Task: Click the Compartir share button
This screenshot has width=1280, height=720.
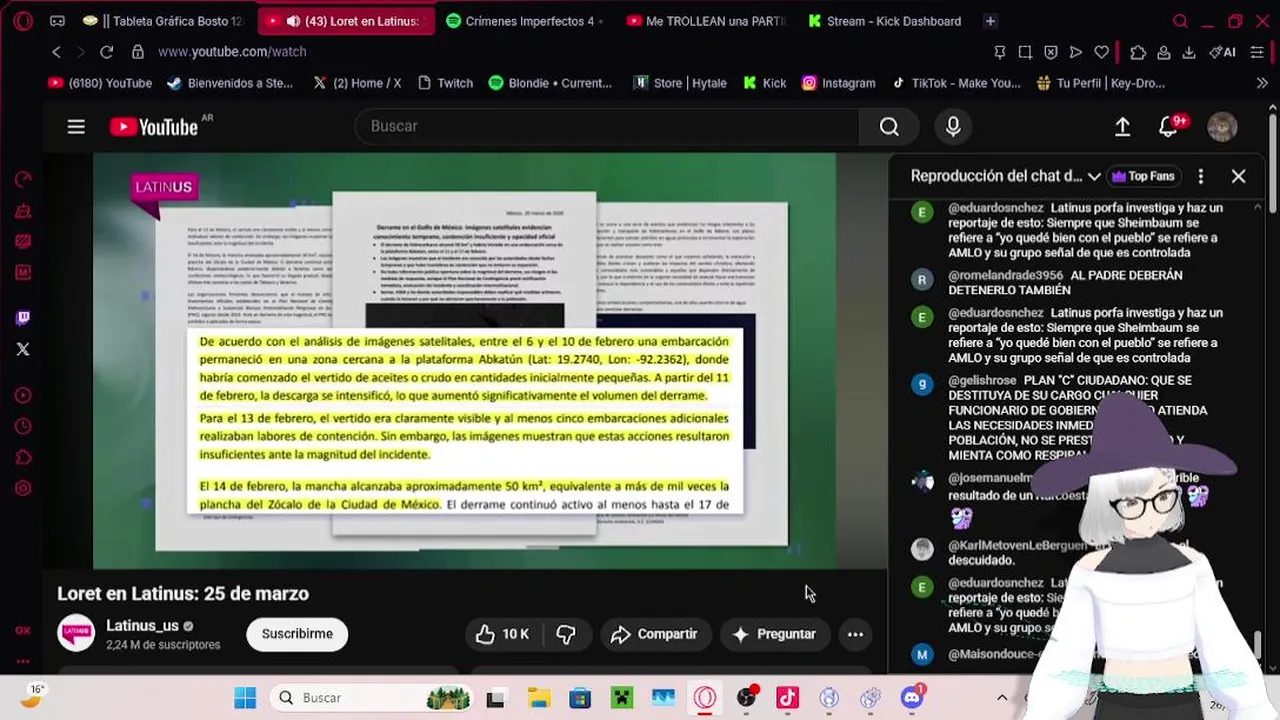Action: click(654, 634)
